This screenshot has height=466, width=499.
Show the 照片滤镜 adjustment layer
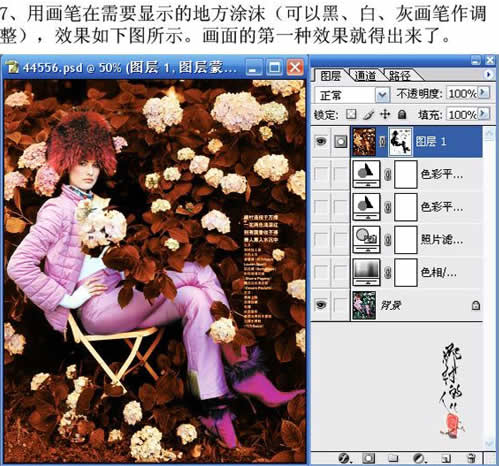tap(321, 239)
